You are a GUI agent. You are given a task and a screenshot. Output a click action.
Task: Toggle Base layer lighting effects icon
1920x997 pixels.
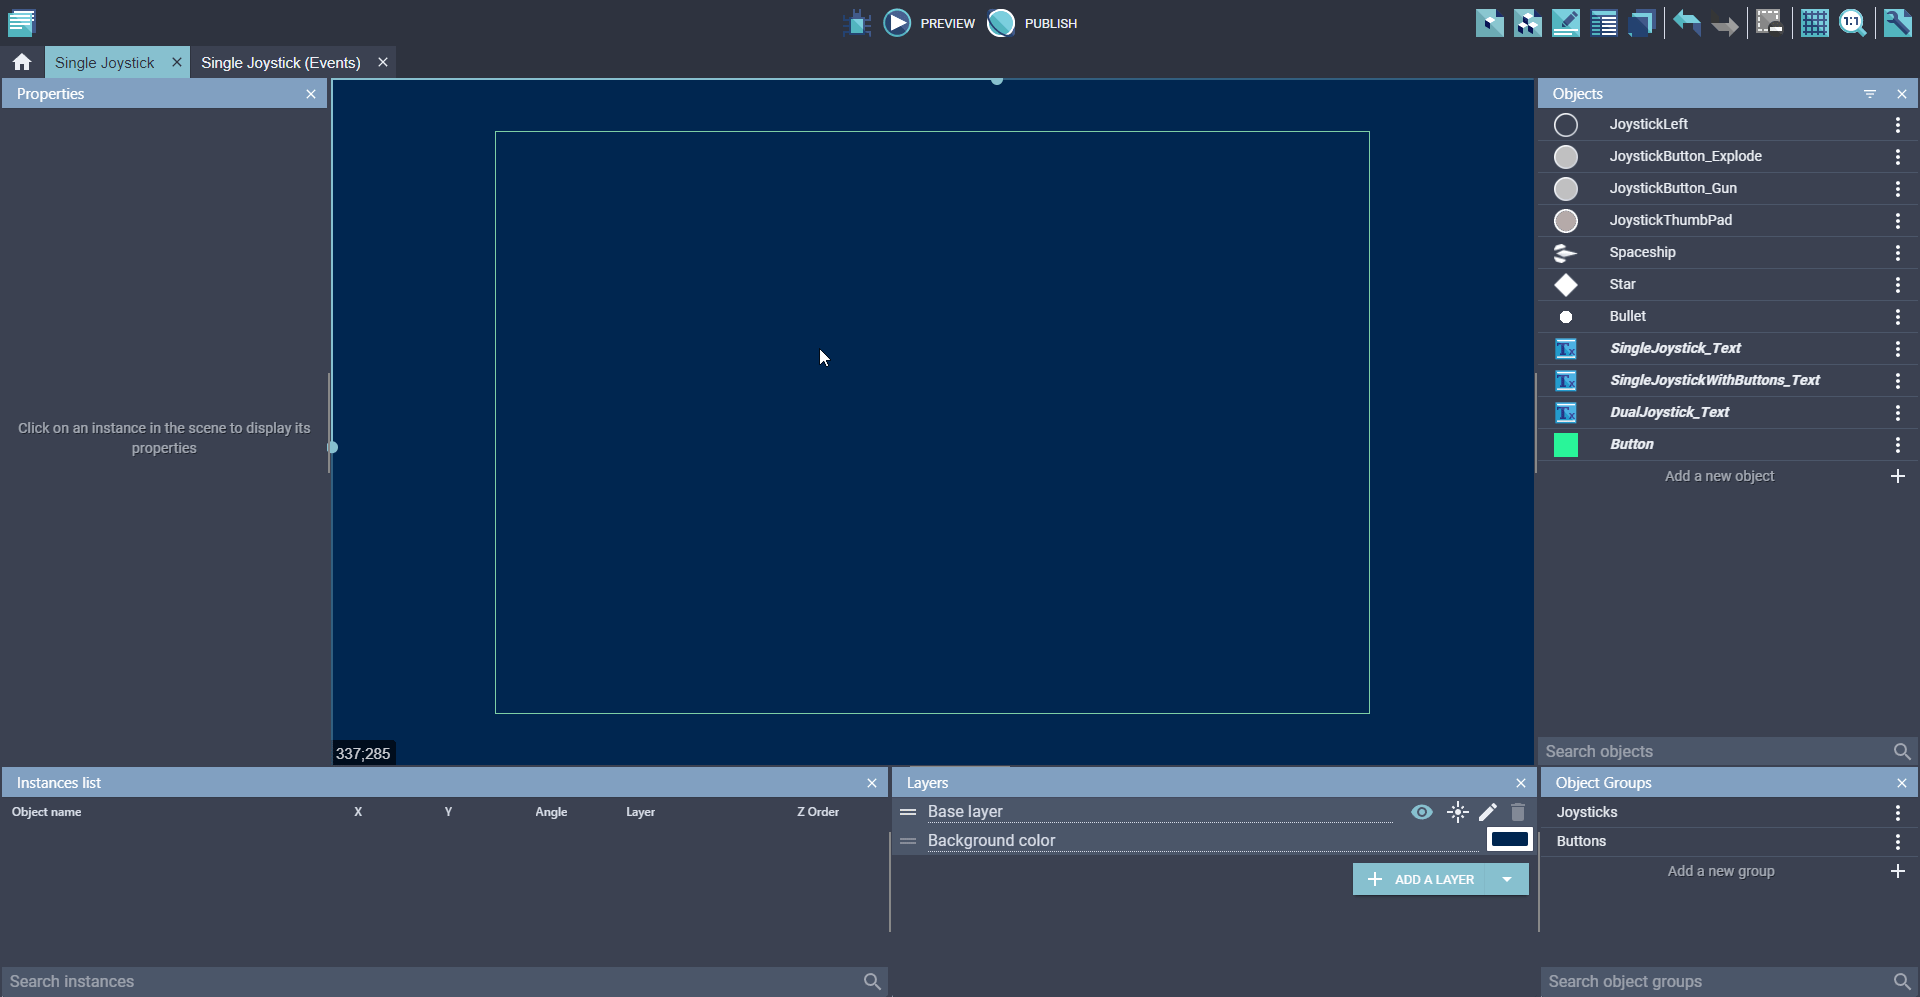pos(1457,812)
